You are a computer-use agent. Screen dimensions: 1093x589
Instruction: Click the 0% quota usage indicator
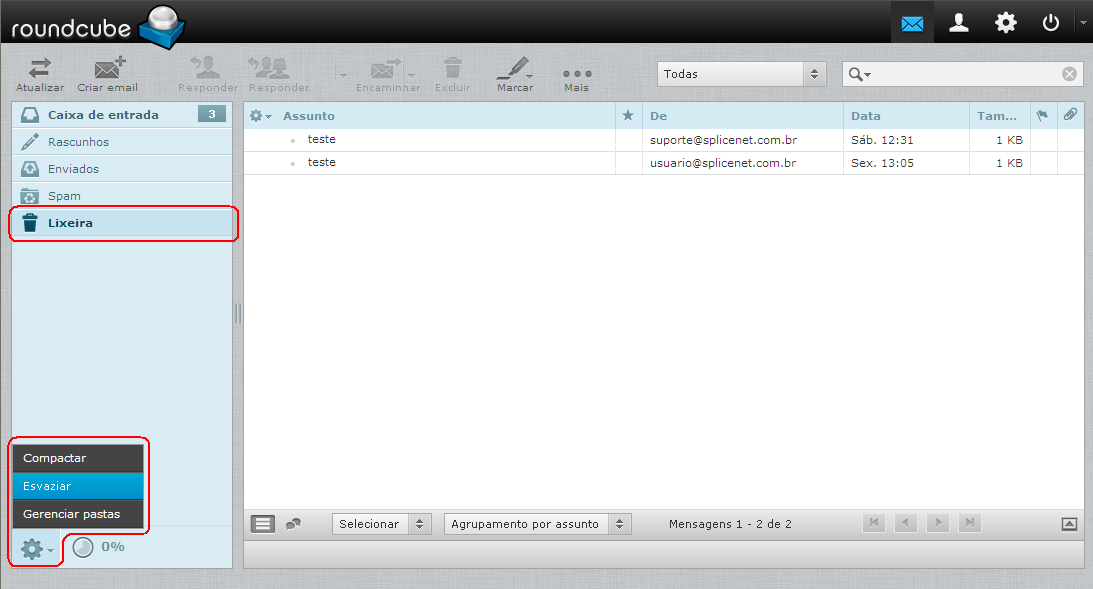click(x=99, y=547)
